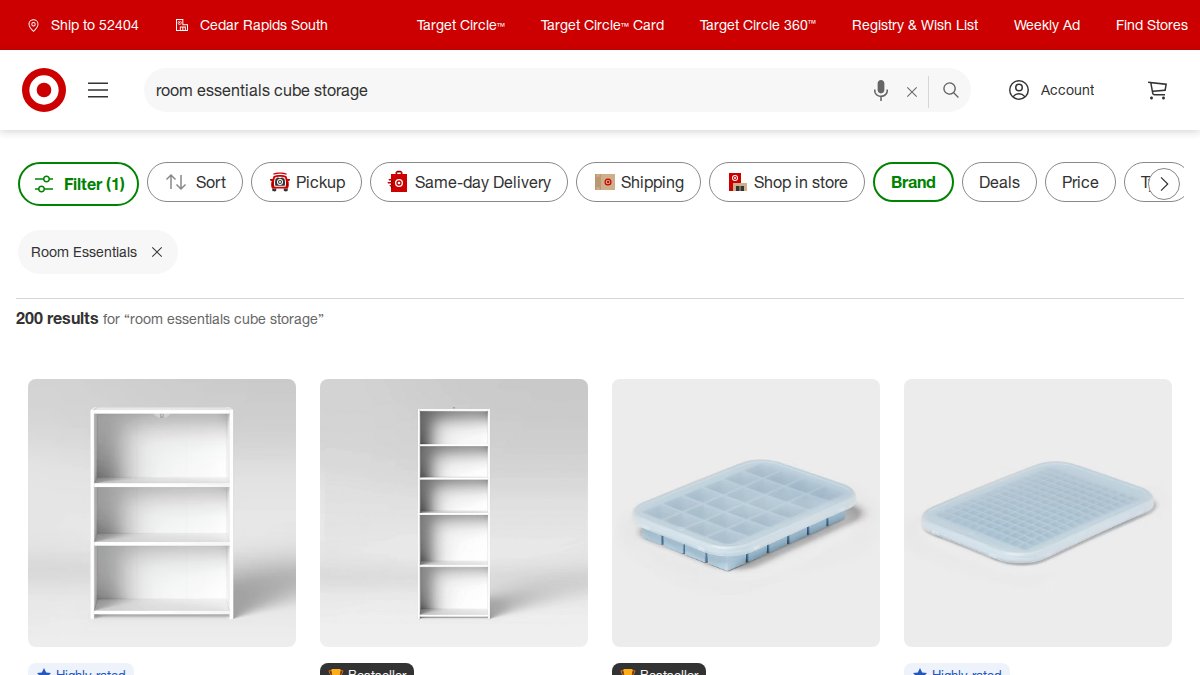Start voice search with microphone icon
Image resolution: width=1200 pixels, height=675 pixels.
tap(881, 90)
